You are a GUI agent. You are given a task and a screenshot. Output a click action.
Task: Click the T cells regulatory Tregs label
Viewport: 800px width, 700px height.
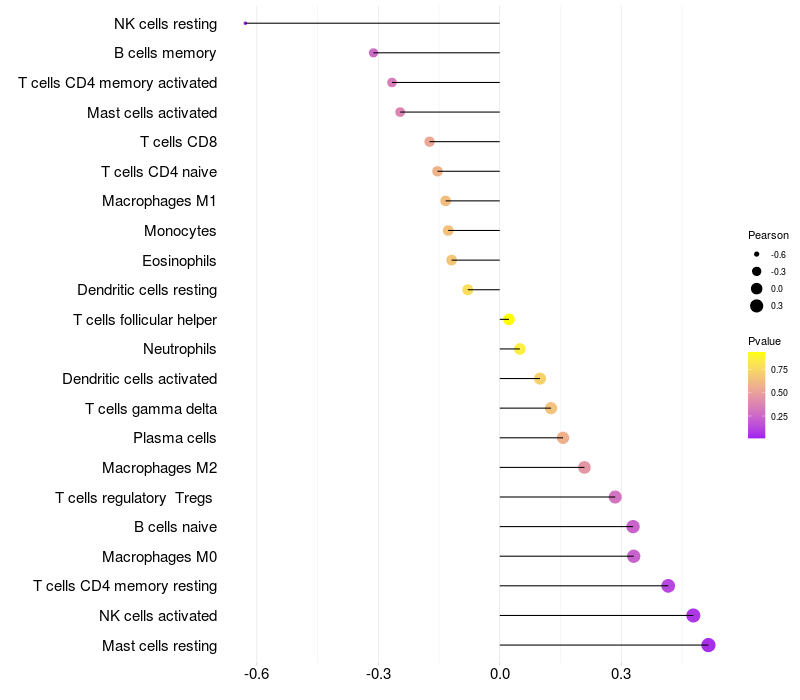pyautogui.click(x=136, y=497)
